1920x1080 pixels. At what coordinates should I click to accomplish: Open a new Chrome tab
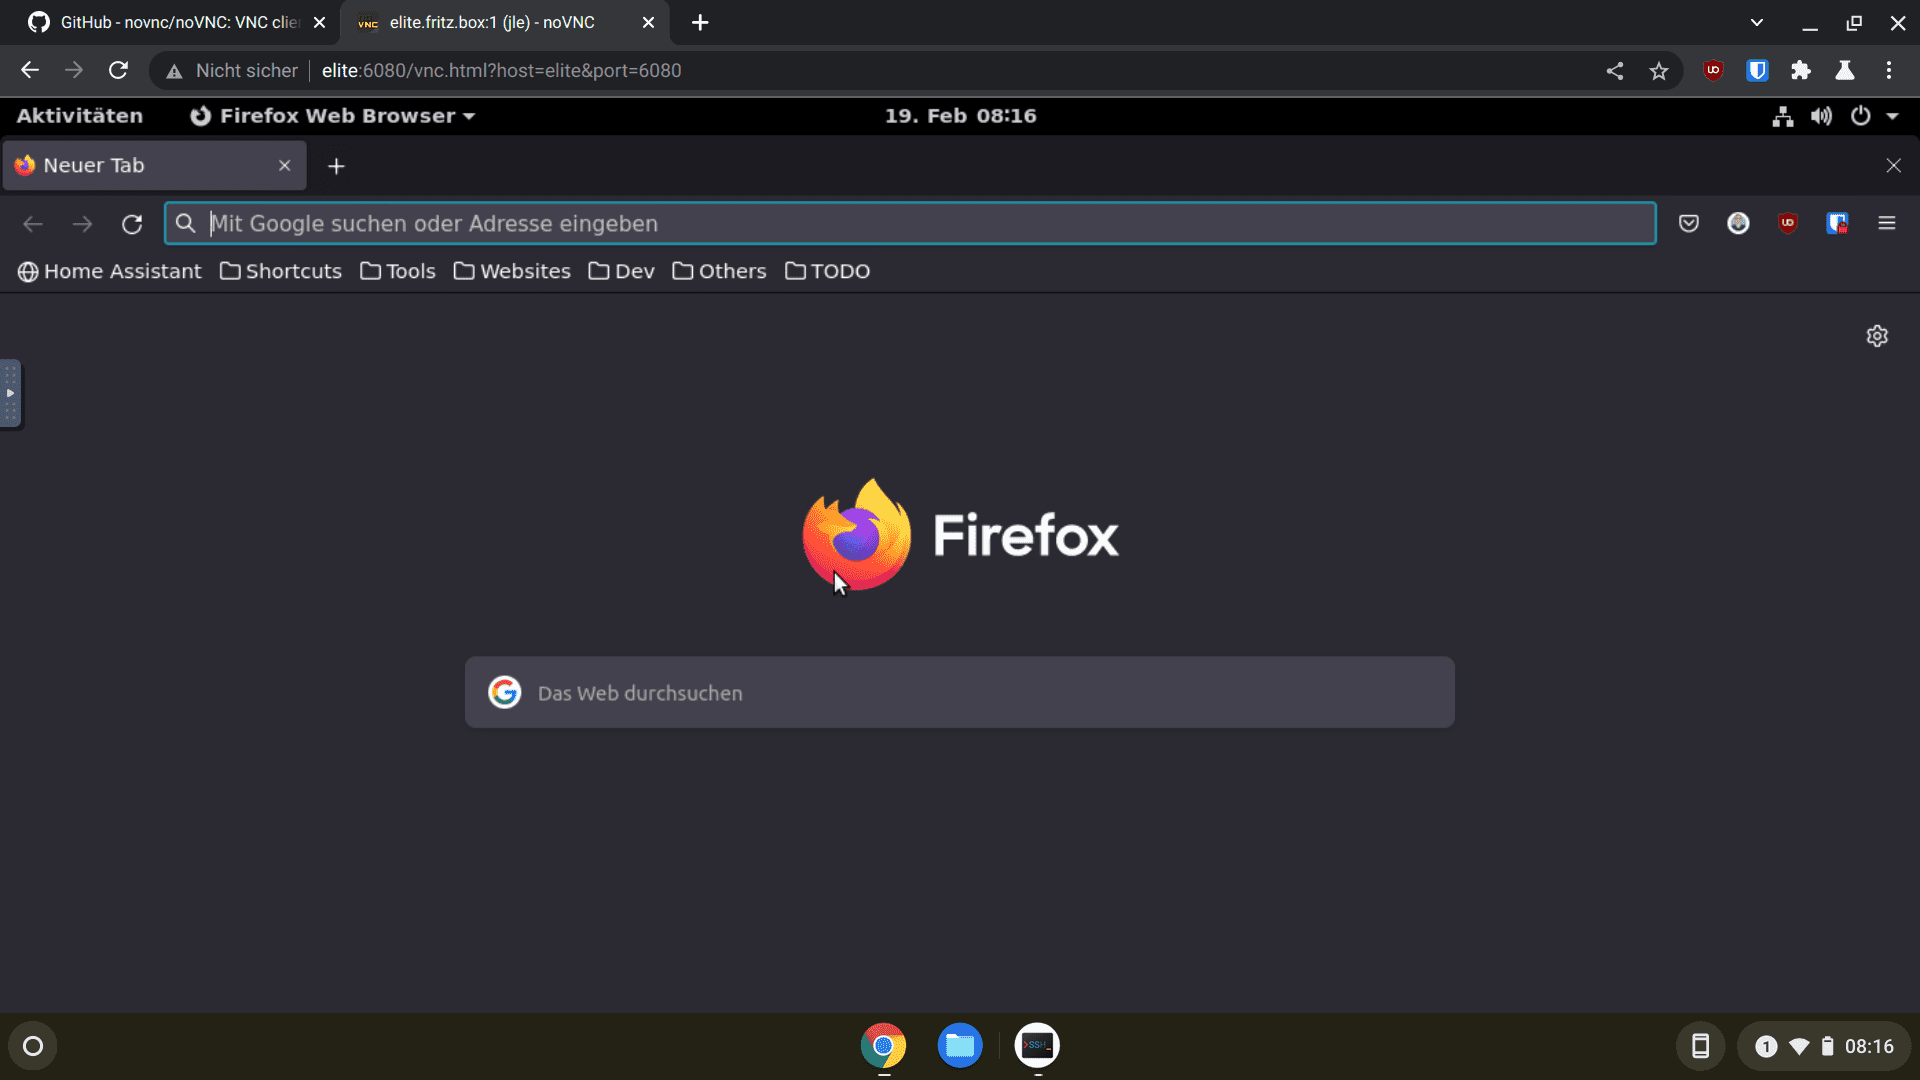(x=700, y=22)
